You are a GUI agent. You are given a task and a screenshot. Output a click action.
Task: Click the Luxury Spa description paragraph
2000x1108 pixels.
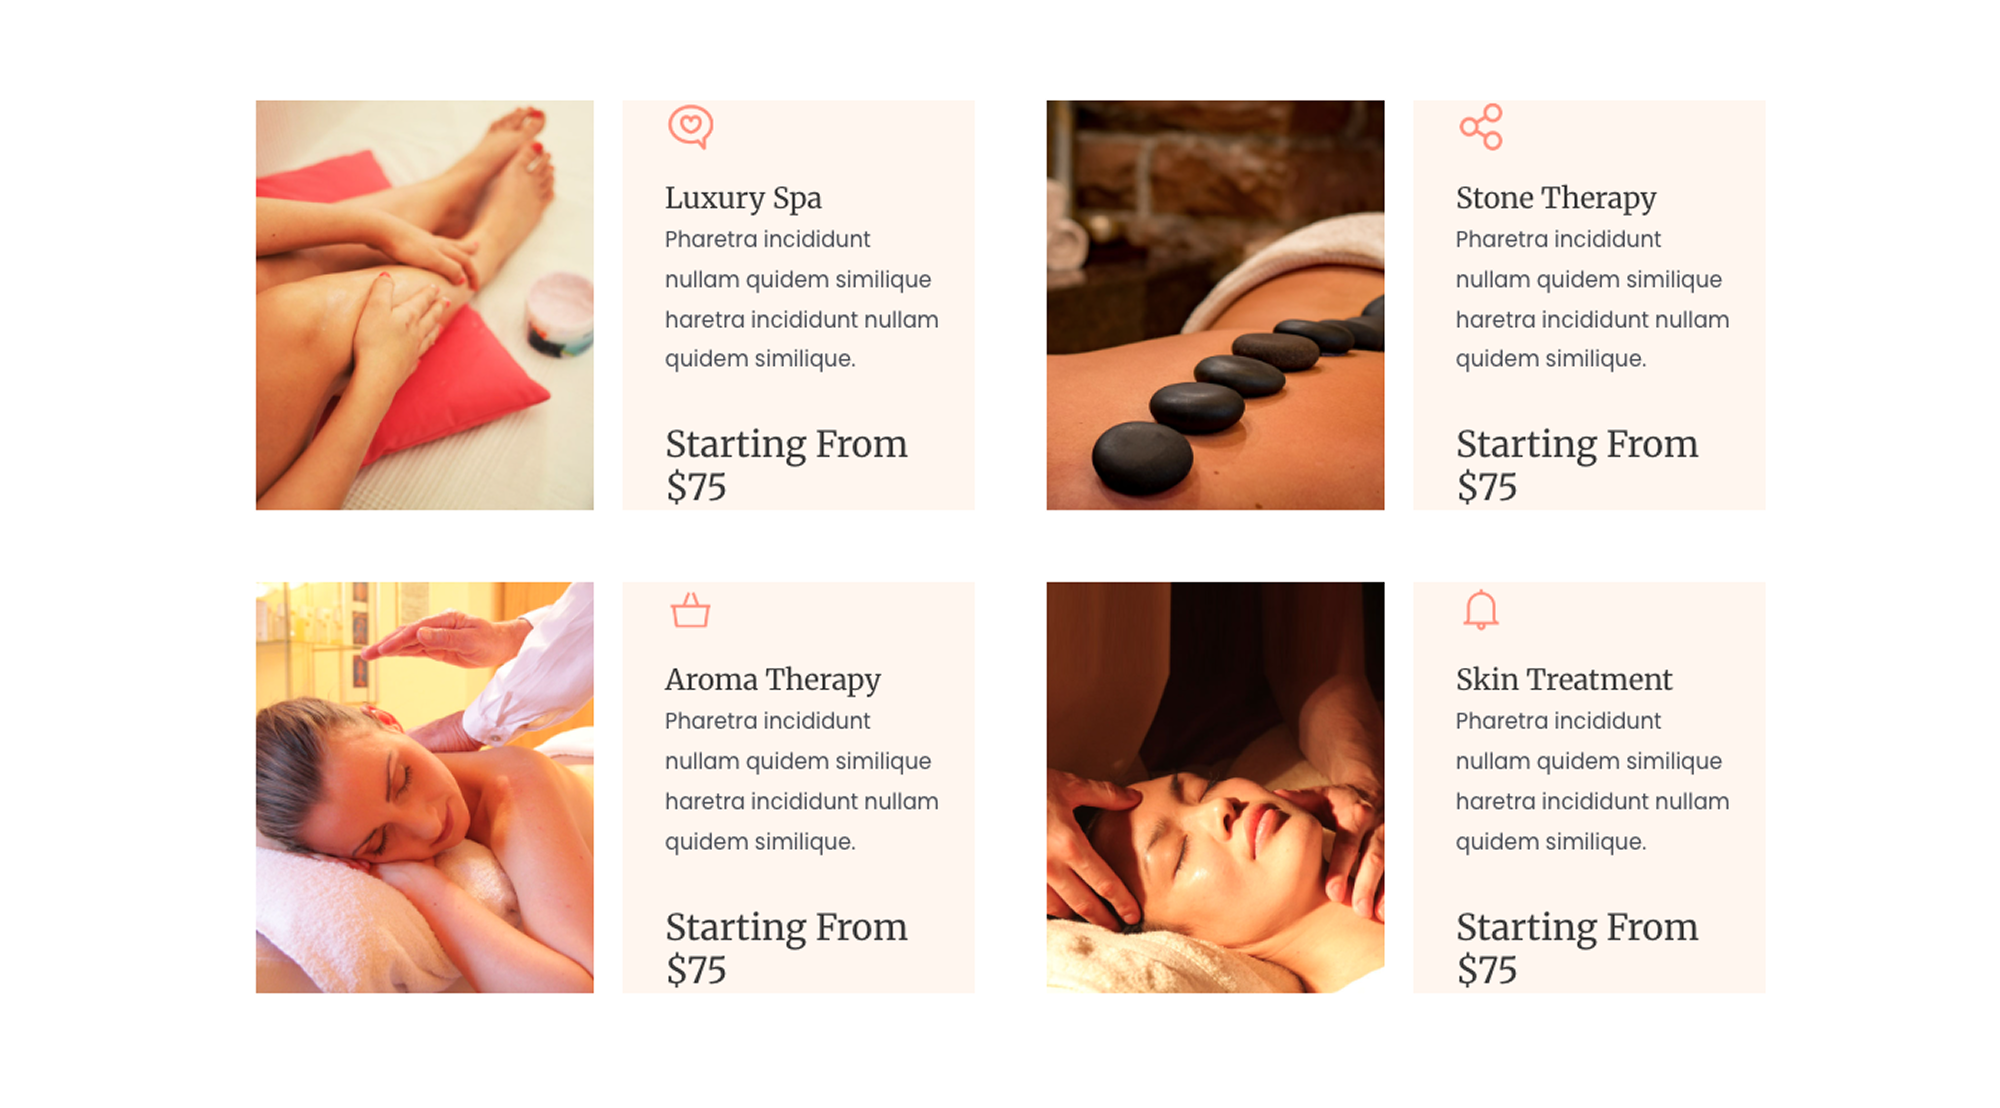(x=802, y=299)
